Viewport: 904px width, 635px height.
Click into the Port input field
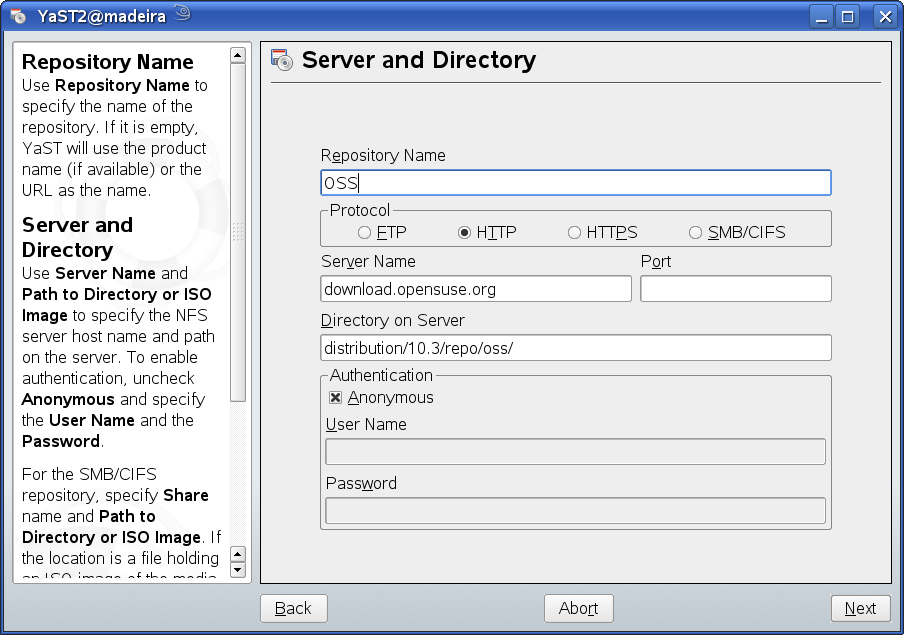coord(736,288)
